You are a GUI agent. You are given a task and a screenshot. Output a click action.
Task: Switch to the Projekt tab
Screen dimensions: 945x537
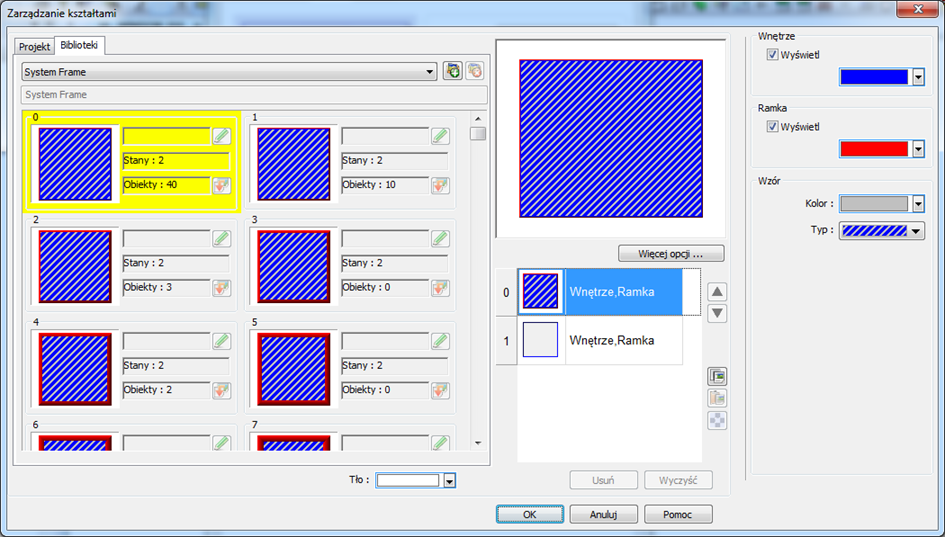pos(34,46)
